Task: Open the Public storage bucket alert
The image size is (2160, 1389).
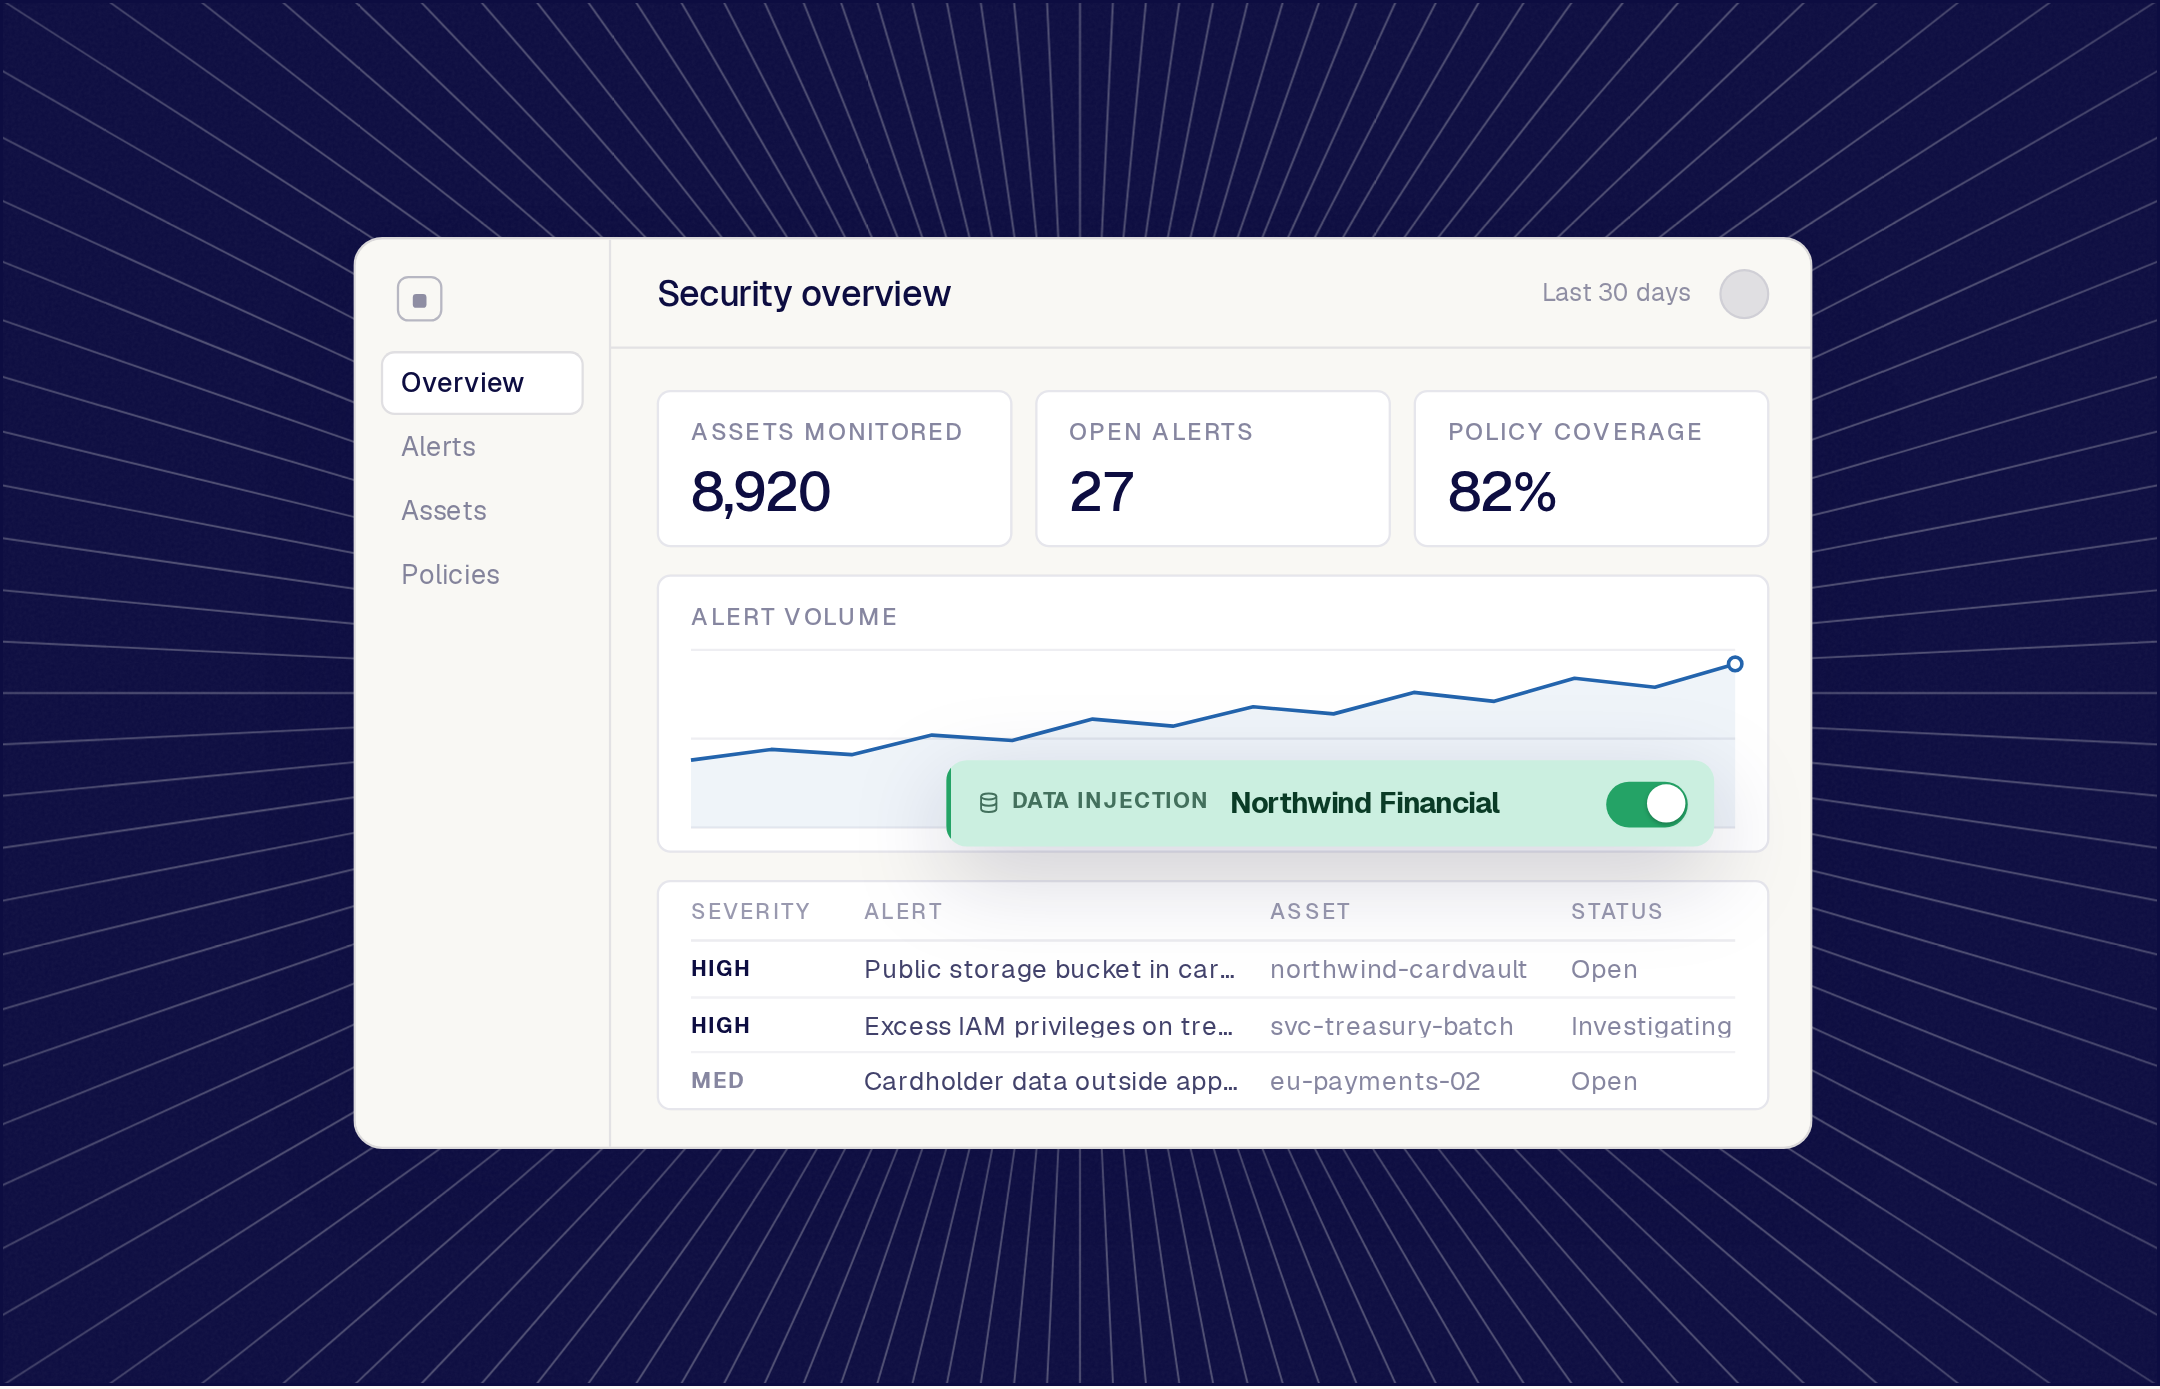Action: (1049, 970)
